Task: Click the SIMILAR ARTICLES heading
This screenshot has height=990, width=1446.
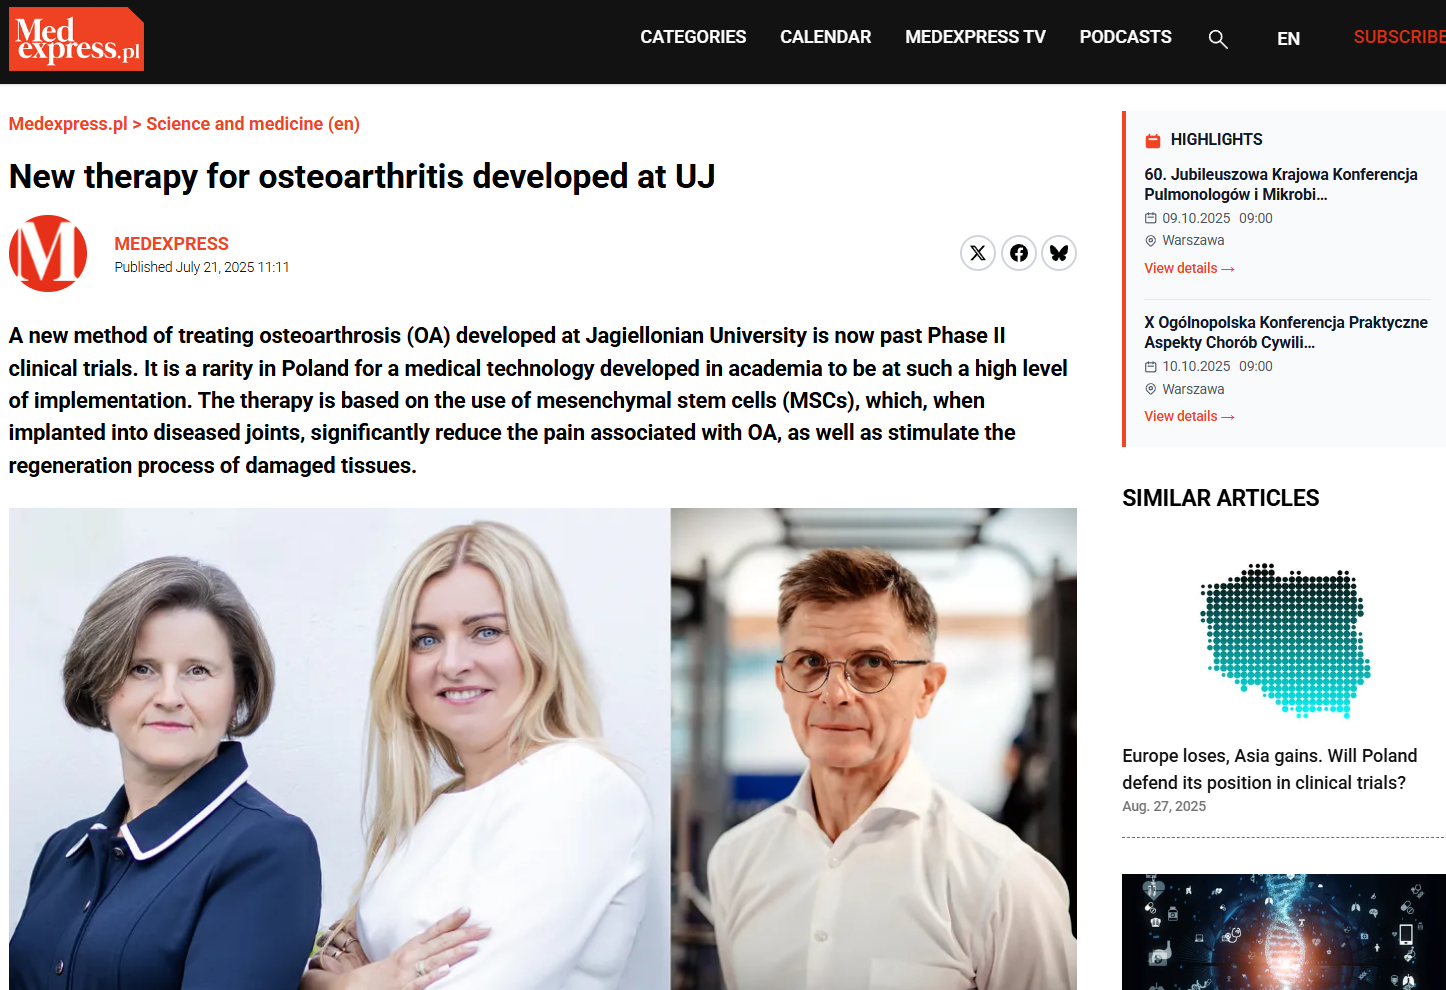Action: coord(1220,498)
